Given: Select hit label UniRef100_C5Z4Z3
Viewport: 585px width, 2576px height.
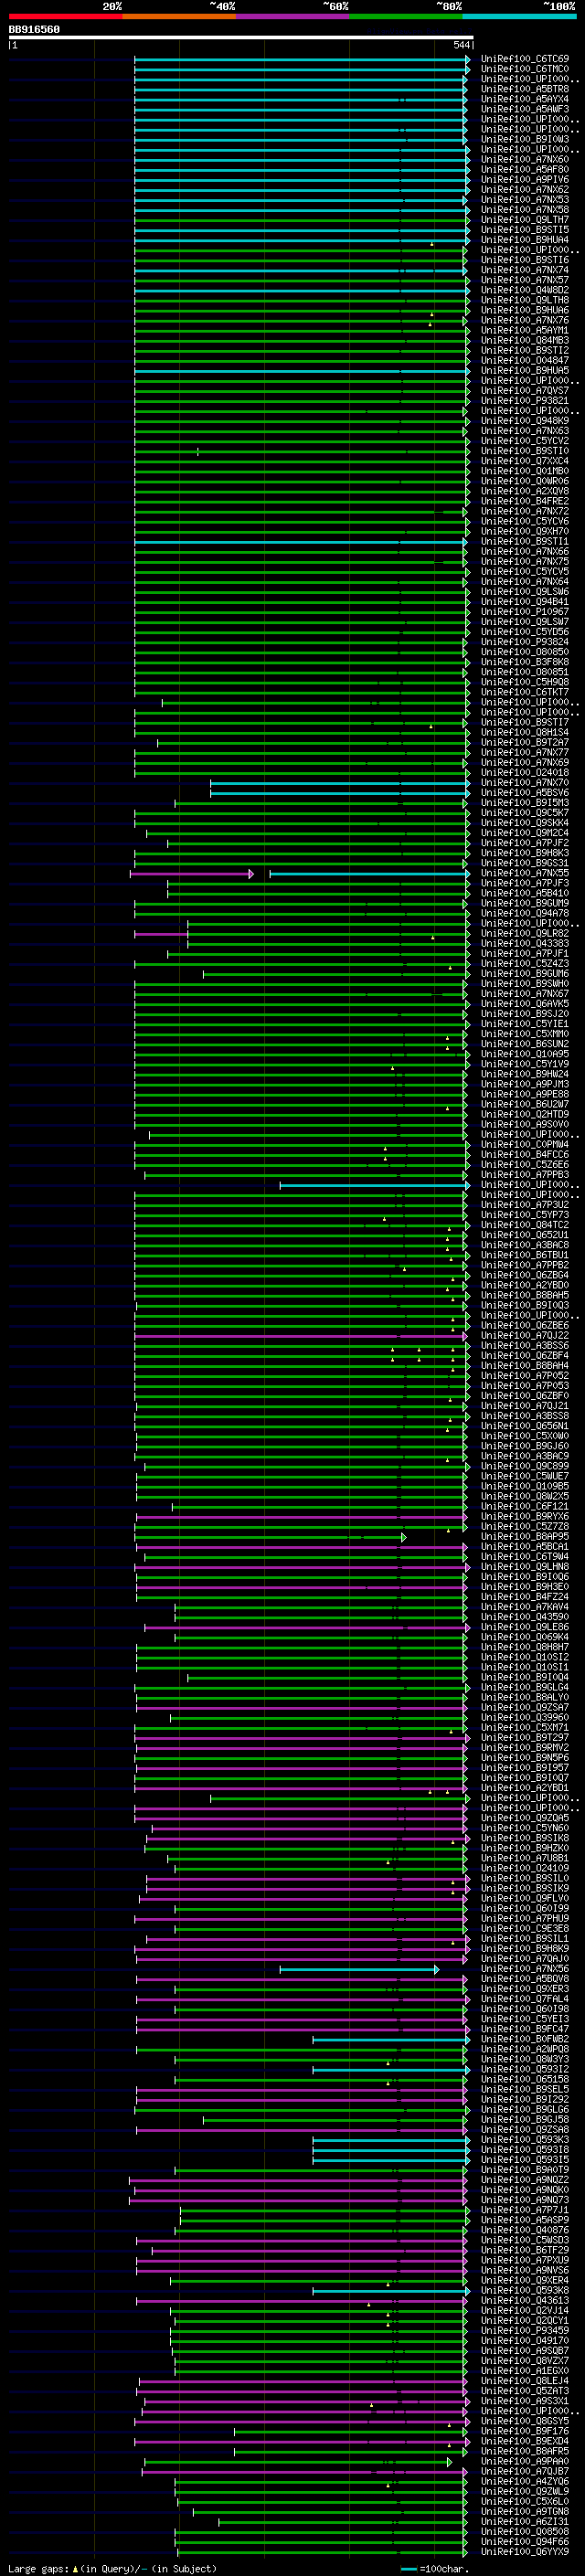Looking at the screenshot, I should click(x=525, y=964).
